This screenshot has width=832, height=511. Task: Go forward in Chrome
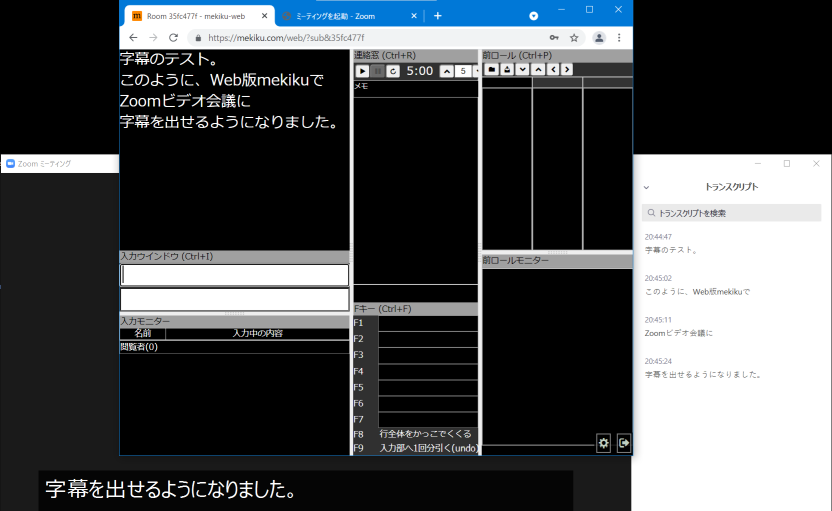coord(153,38)
